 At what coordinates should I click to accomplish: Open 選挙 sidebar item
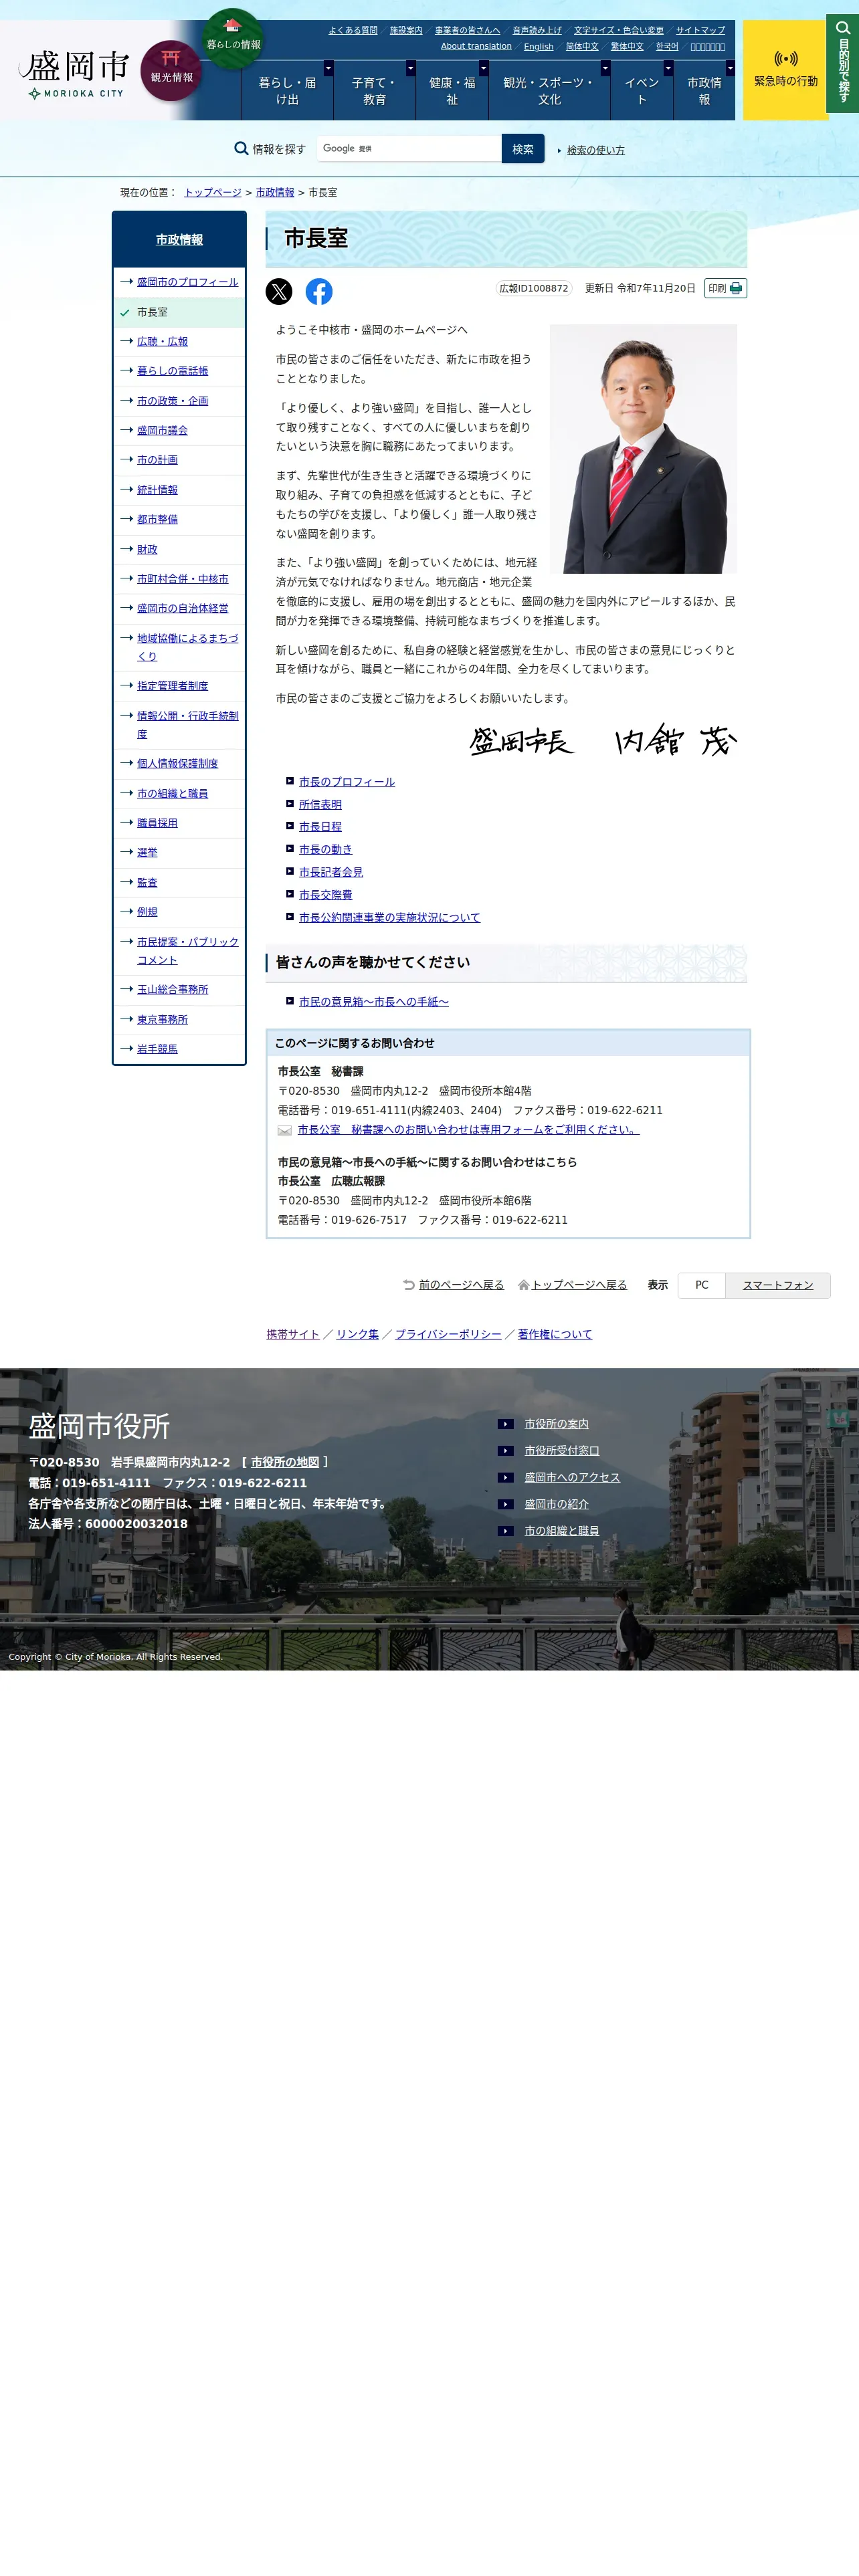[x=147, y=853]
